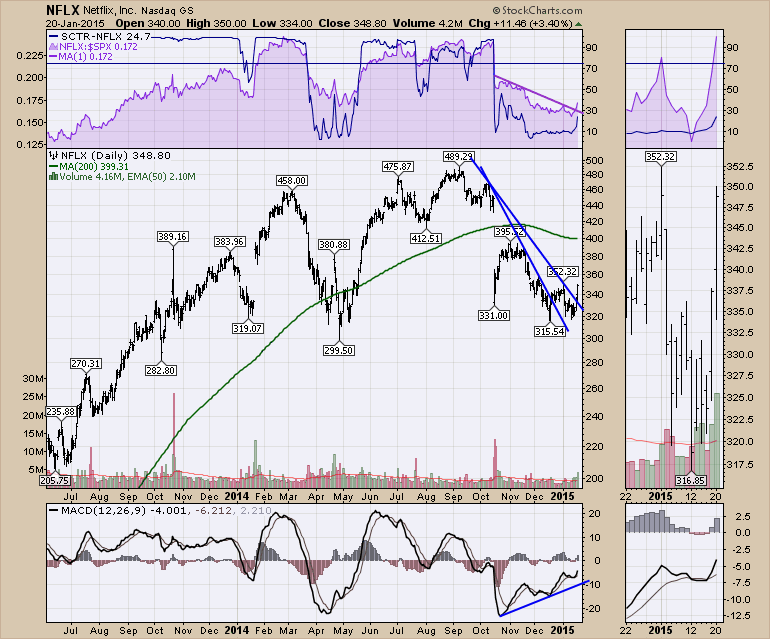Click the volume bars icon beside Volume 4.16M
The height and width of the screenshot is (639, 770).
(54, 177)
